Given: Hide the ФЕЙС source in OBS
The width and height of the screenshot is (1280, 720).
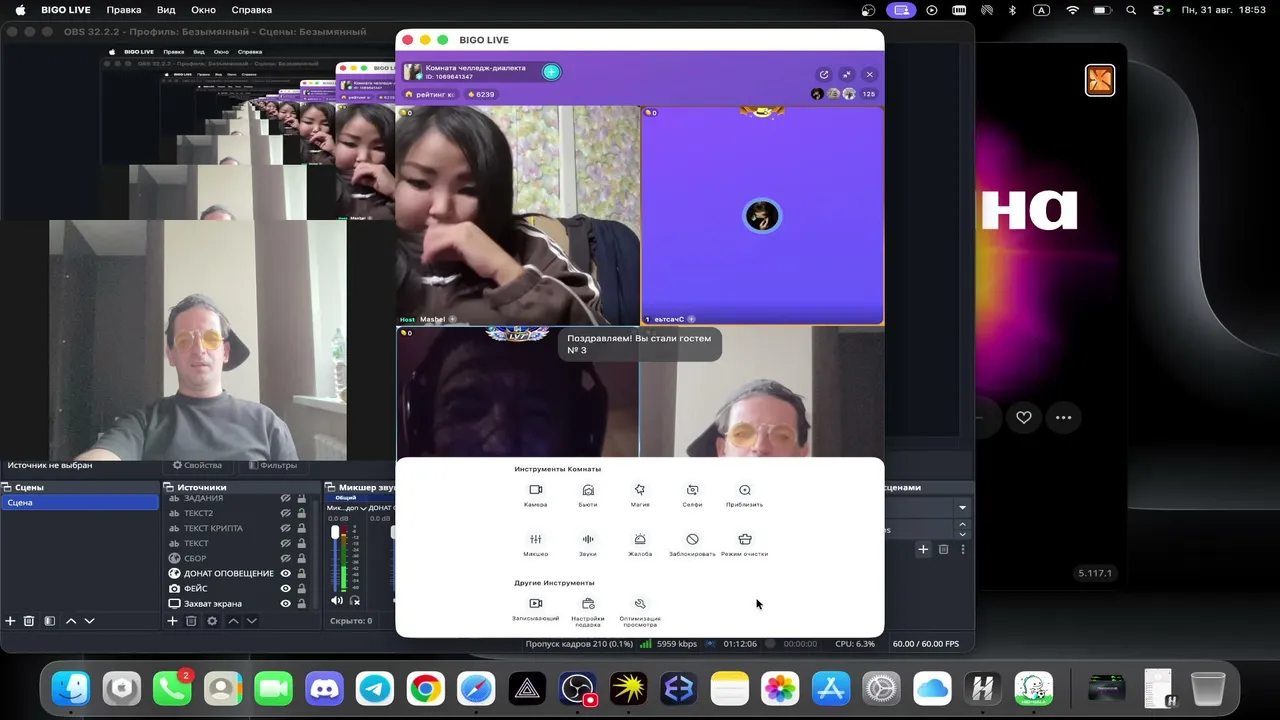Looking at the screenshot, I should [x=285, y=588].
